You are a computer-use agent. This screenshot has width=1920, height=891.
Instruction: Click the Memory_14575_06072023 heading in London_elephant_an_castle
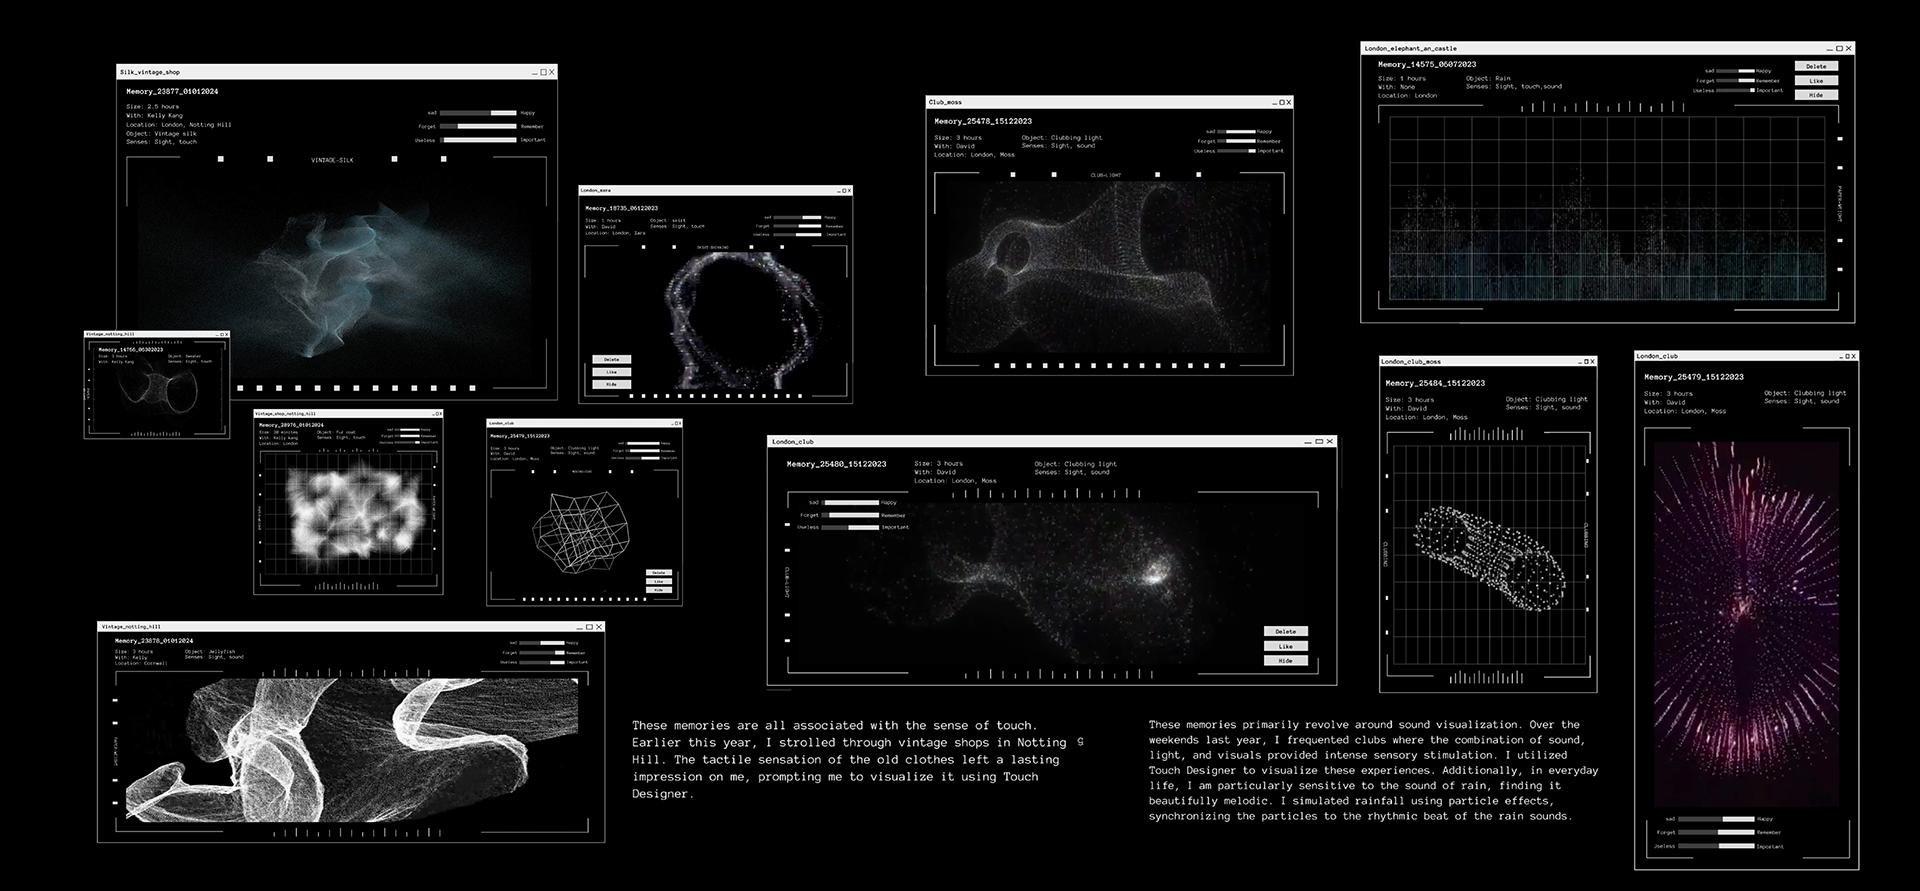(x=1427, y=64)
